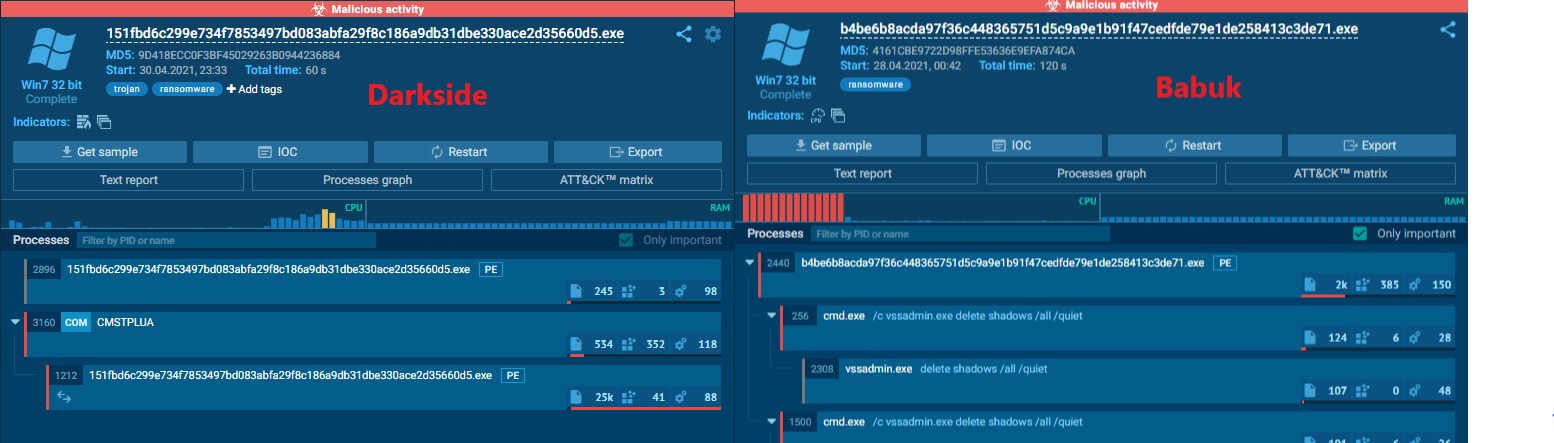
Task: Click red CPU bars in Babuk graph
Action: pyautogui.click(x=794, y=207)
